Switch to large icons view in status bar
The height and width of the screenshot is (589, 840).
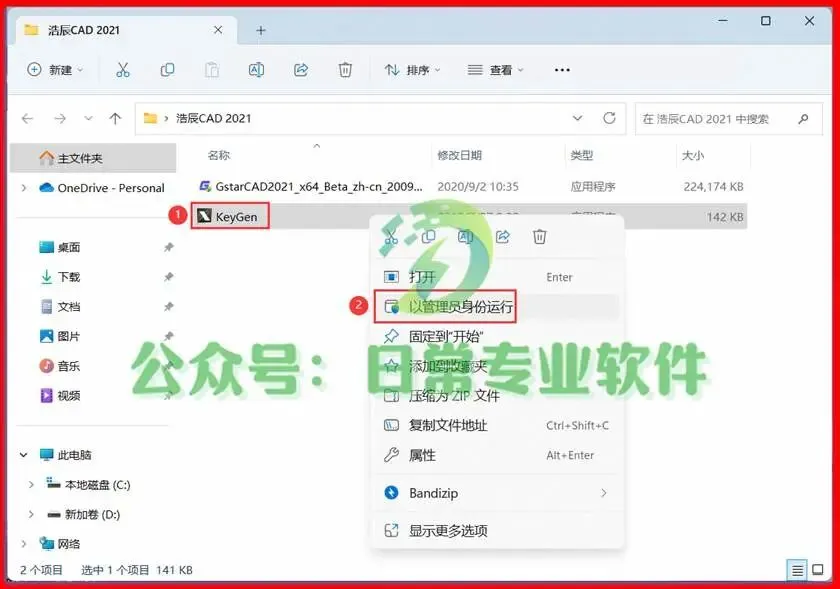[x=818, y=570]
